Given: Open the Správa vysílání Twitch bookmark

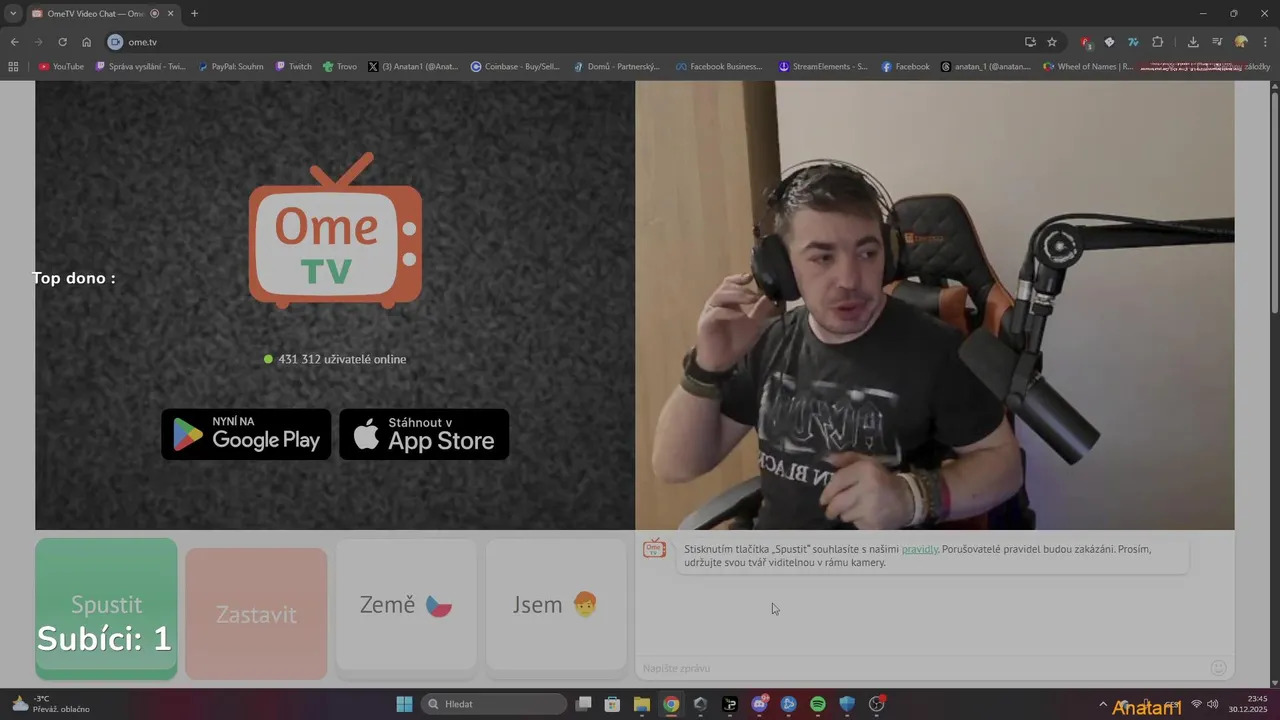Looking at the screenshot, I should pos(140,67).
